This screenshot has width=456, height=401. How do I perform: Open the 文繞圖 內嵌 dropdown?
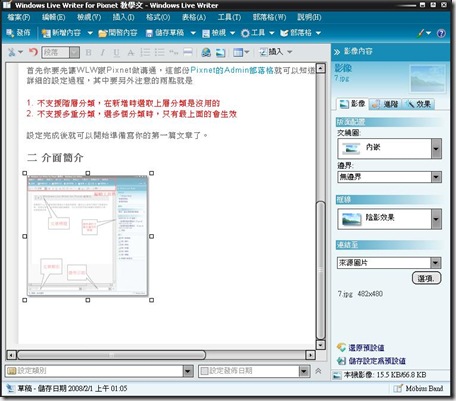point(389,148)
